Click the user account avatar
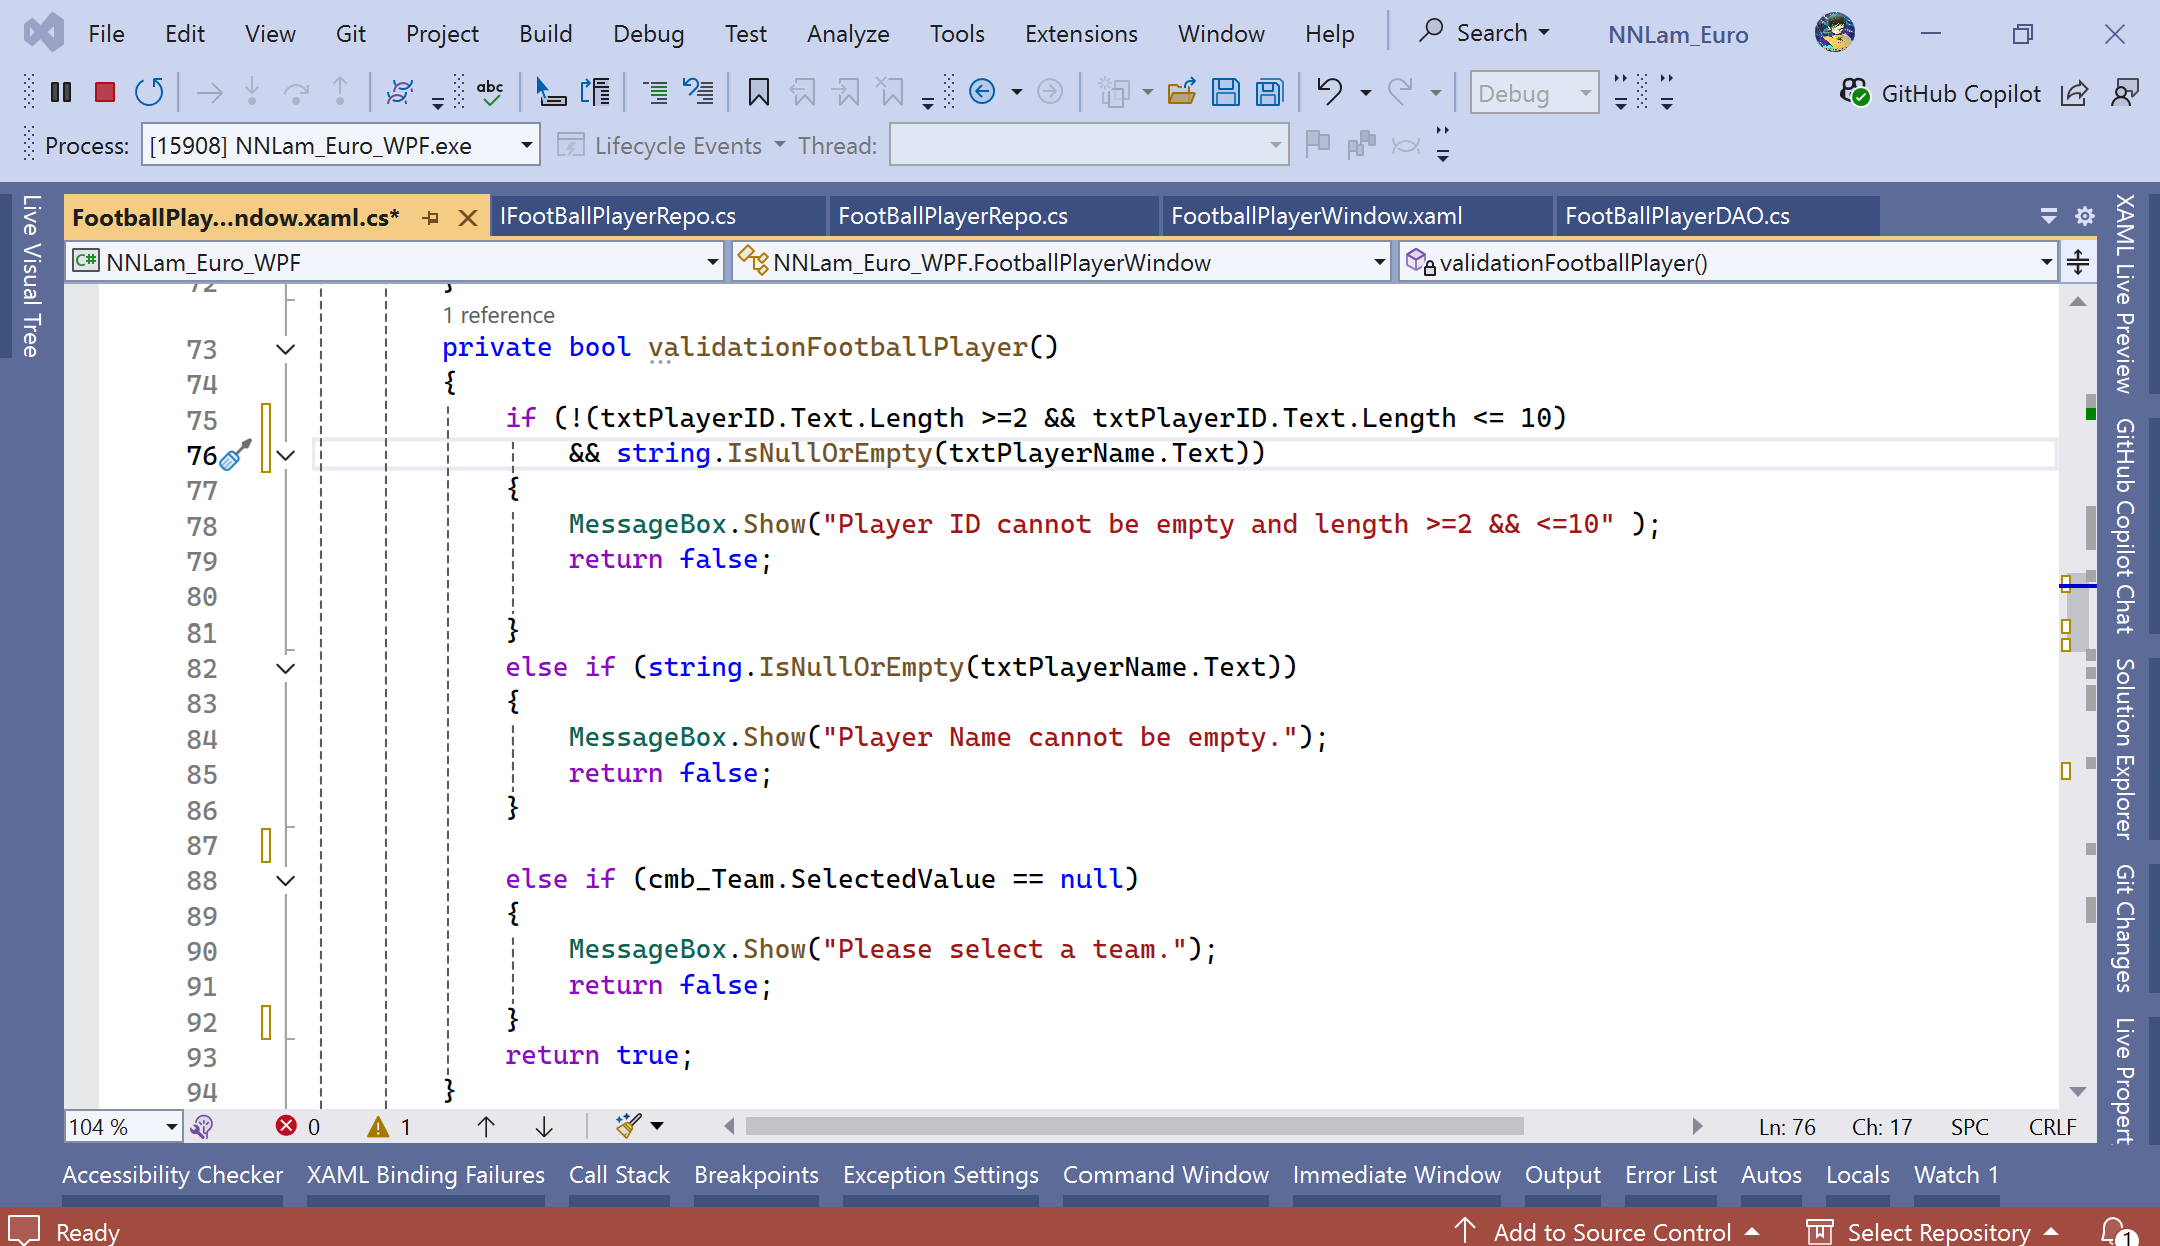This screenshot has height=1246, width=2160. coord(1835,33)
